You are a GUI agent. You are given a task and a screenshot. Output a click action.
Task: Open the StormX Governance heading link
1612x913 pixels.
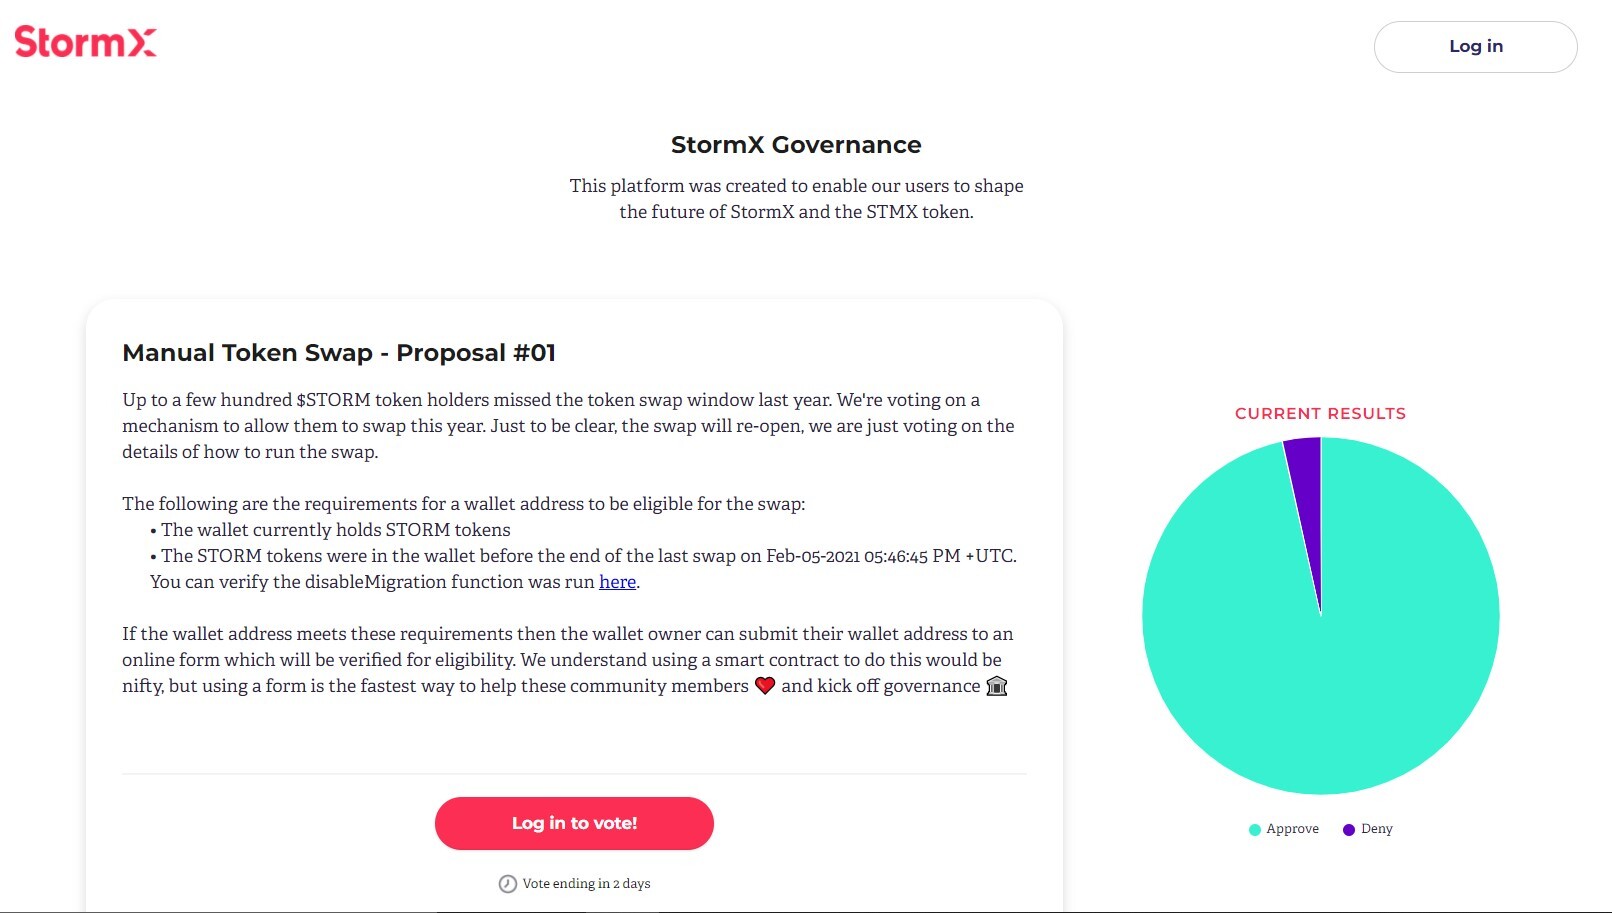[796, 144]
